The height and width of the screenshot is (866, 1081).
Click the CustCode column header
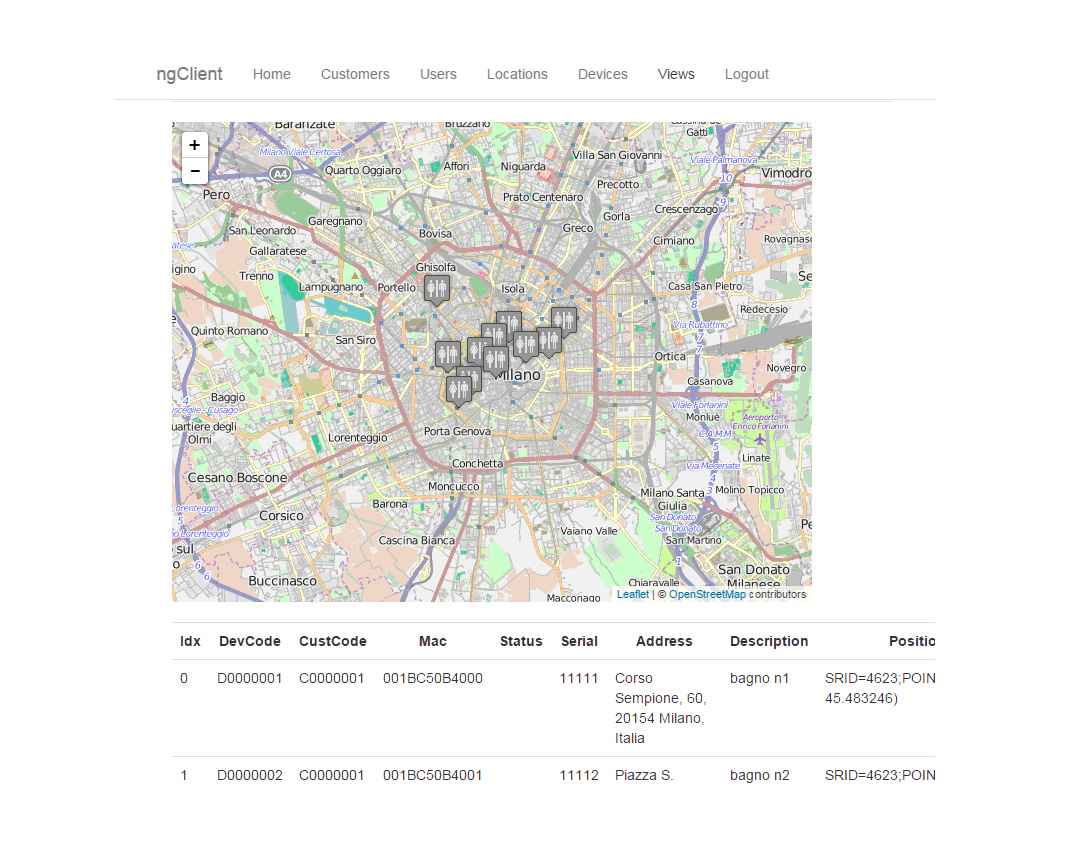pyautogui.click(x=333, y=641)
